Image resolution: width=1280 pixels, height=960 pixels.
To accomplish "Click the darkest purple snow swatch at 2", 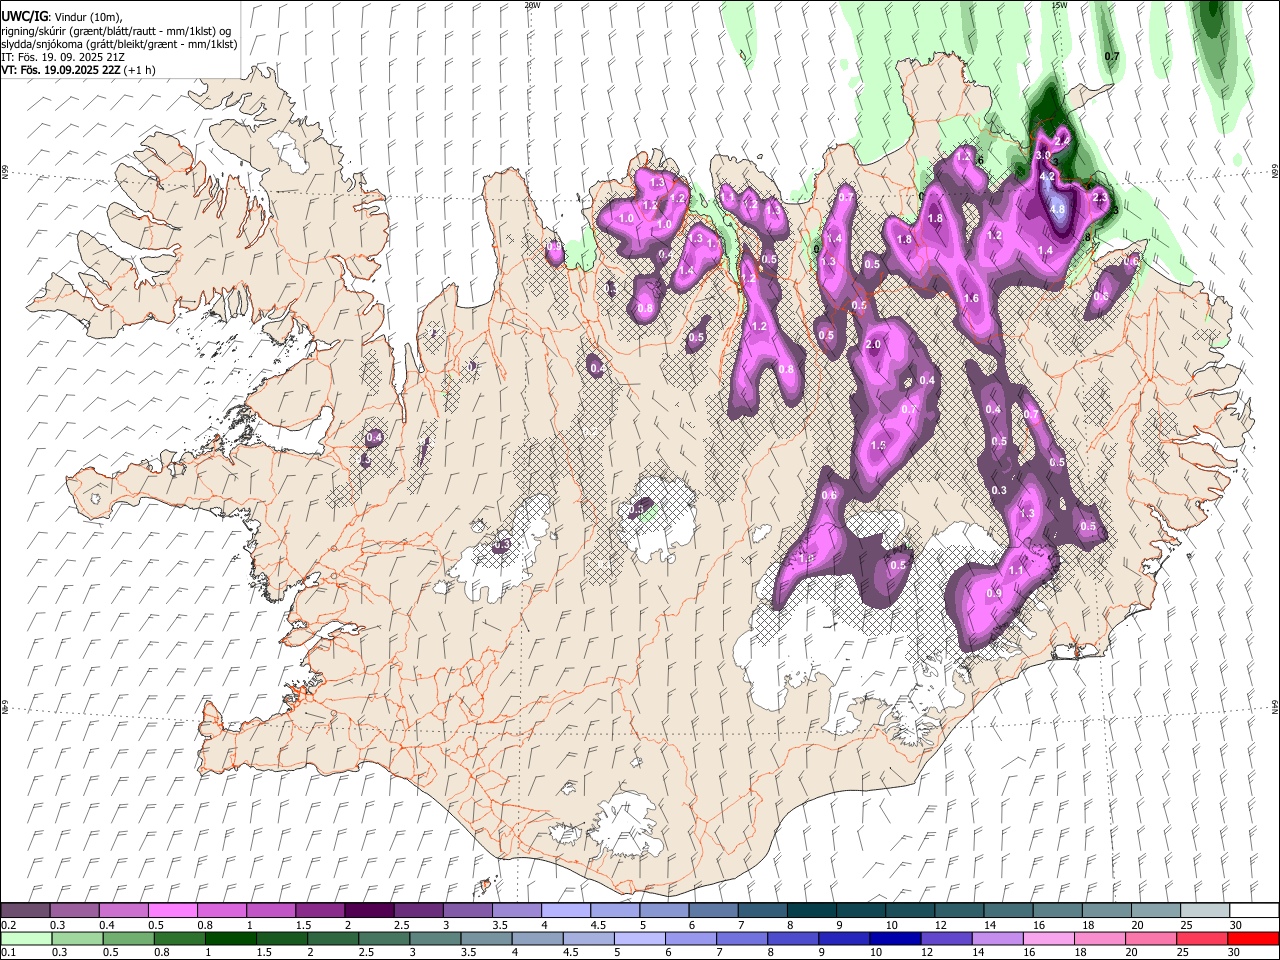I will (369, 911).
